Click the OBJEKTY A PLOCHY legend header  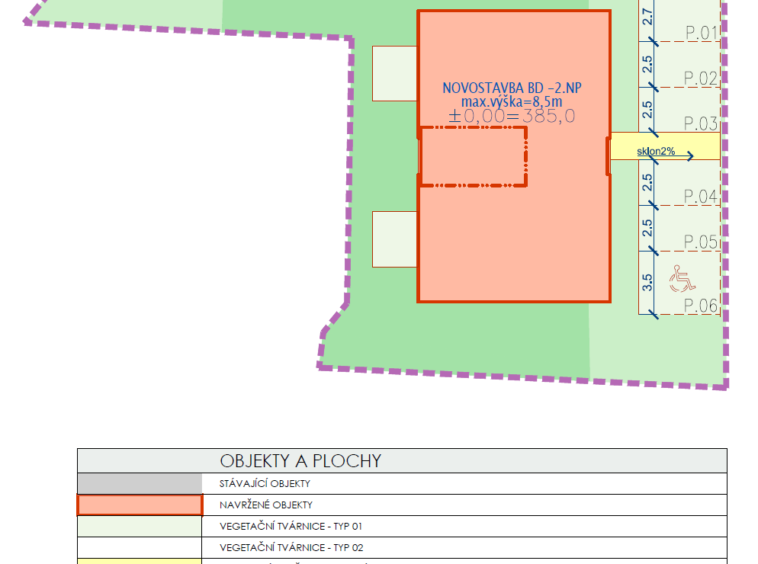click(x=300, y=461)
